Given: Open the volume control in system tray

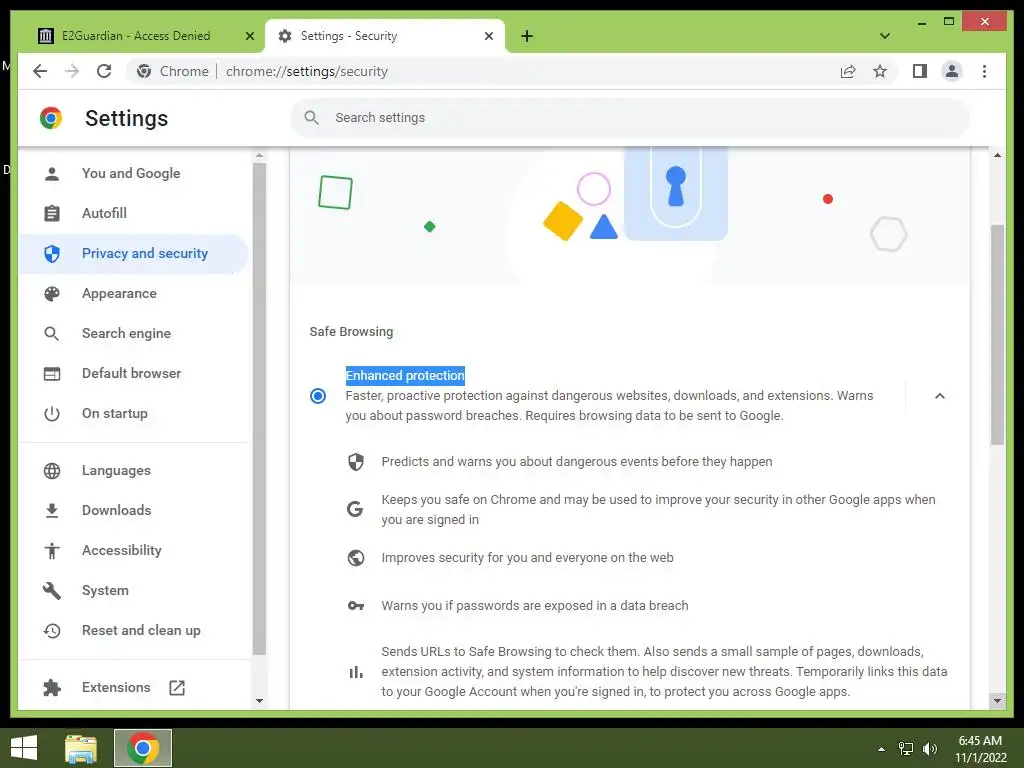Looking at the screenshot, I should [x=929, y=749].
